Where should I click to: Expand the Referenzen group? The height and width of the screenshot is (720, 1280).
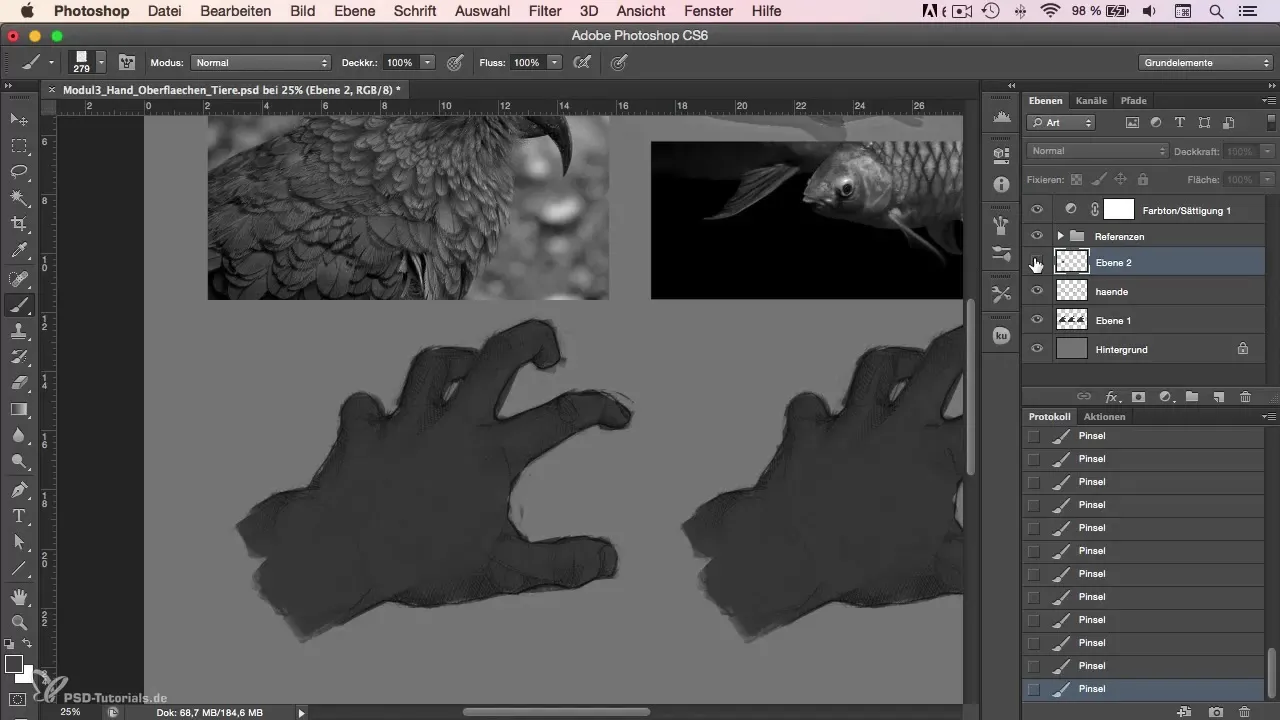point(1059,236)
